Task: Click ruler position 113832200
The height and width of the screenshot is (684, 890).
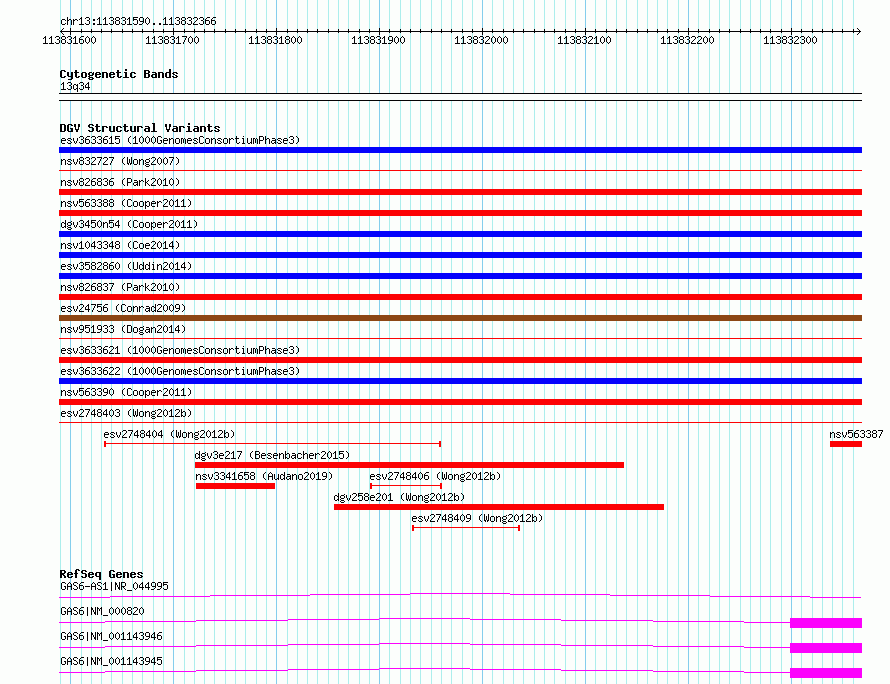Action: click(687, 40)
